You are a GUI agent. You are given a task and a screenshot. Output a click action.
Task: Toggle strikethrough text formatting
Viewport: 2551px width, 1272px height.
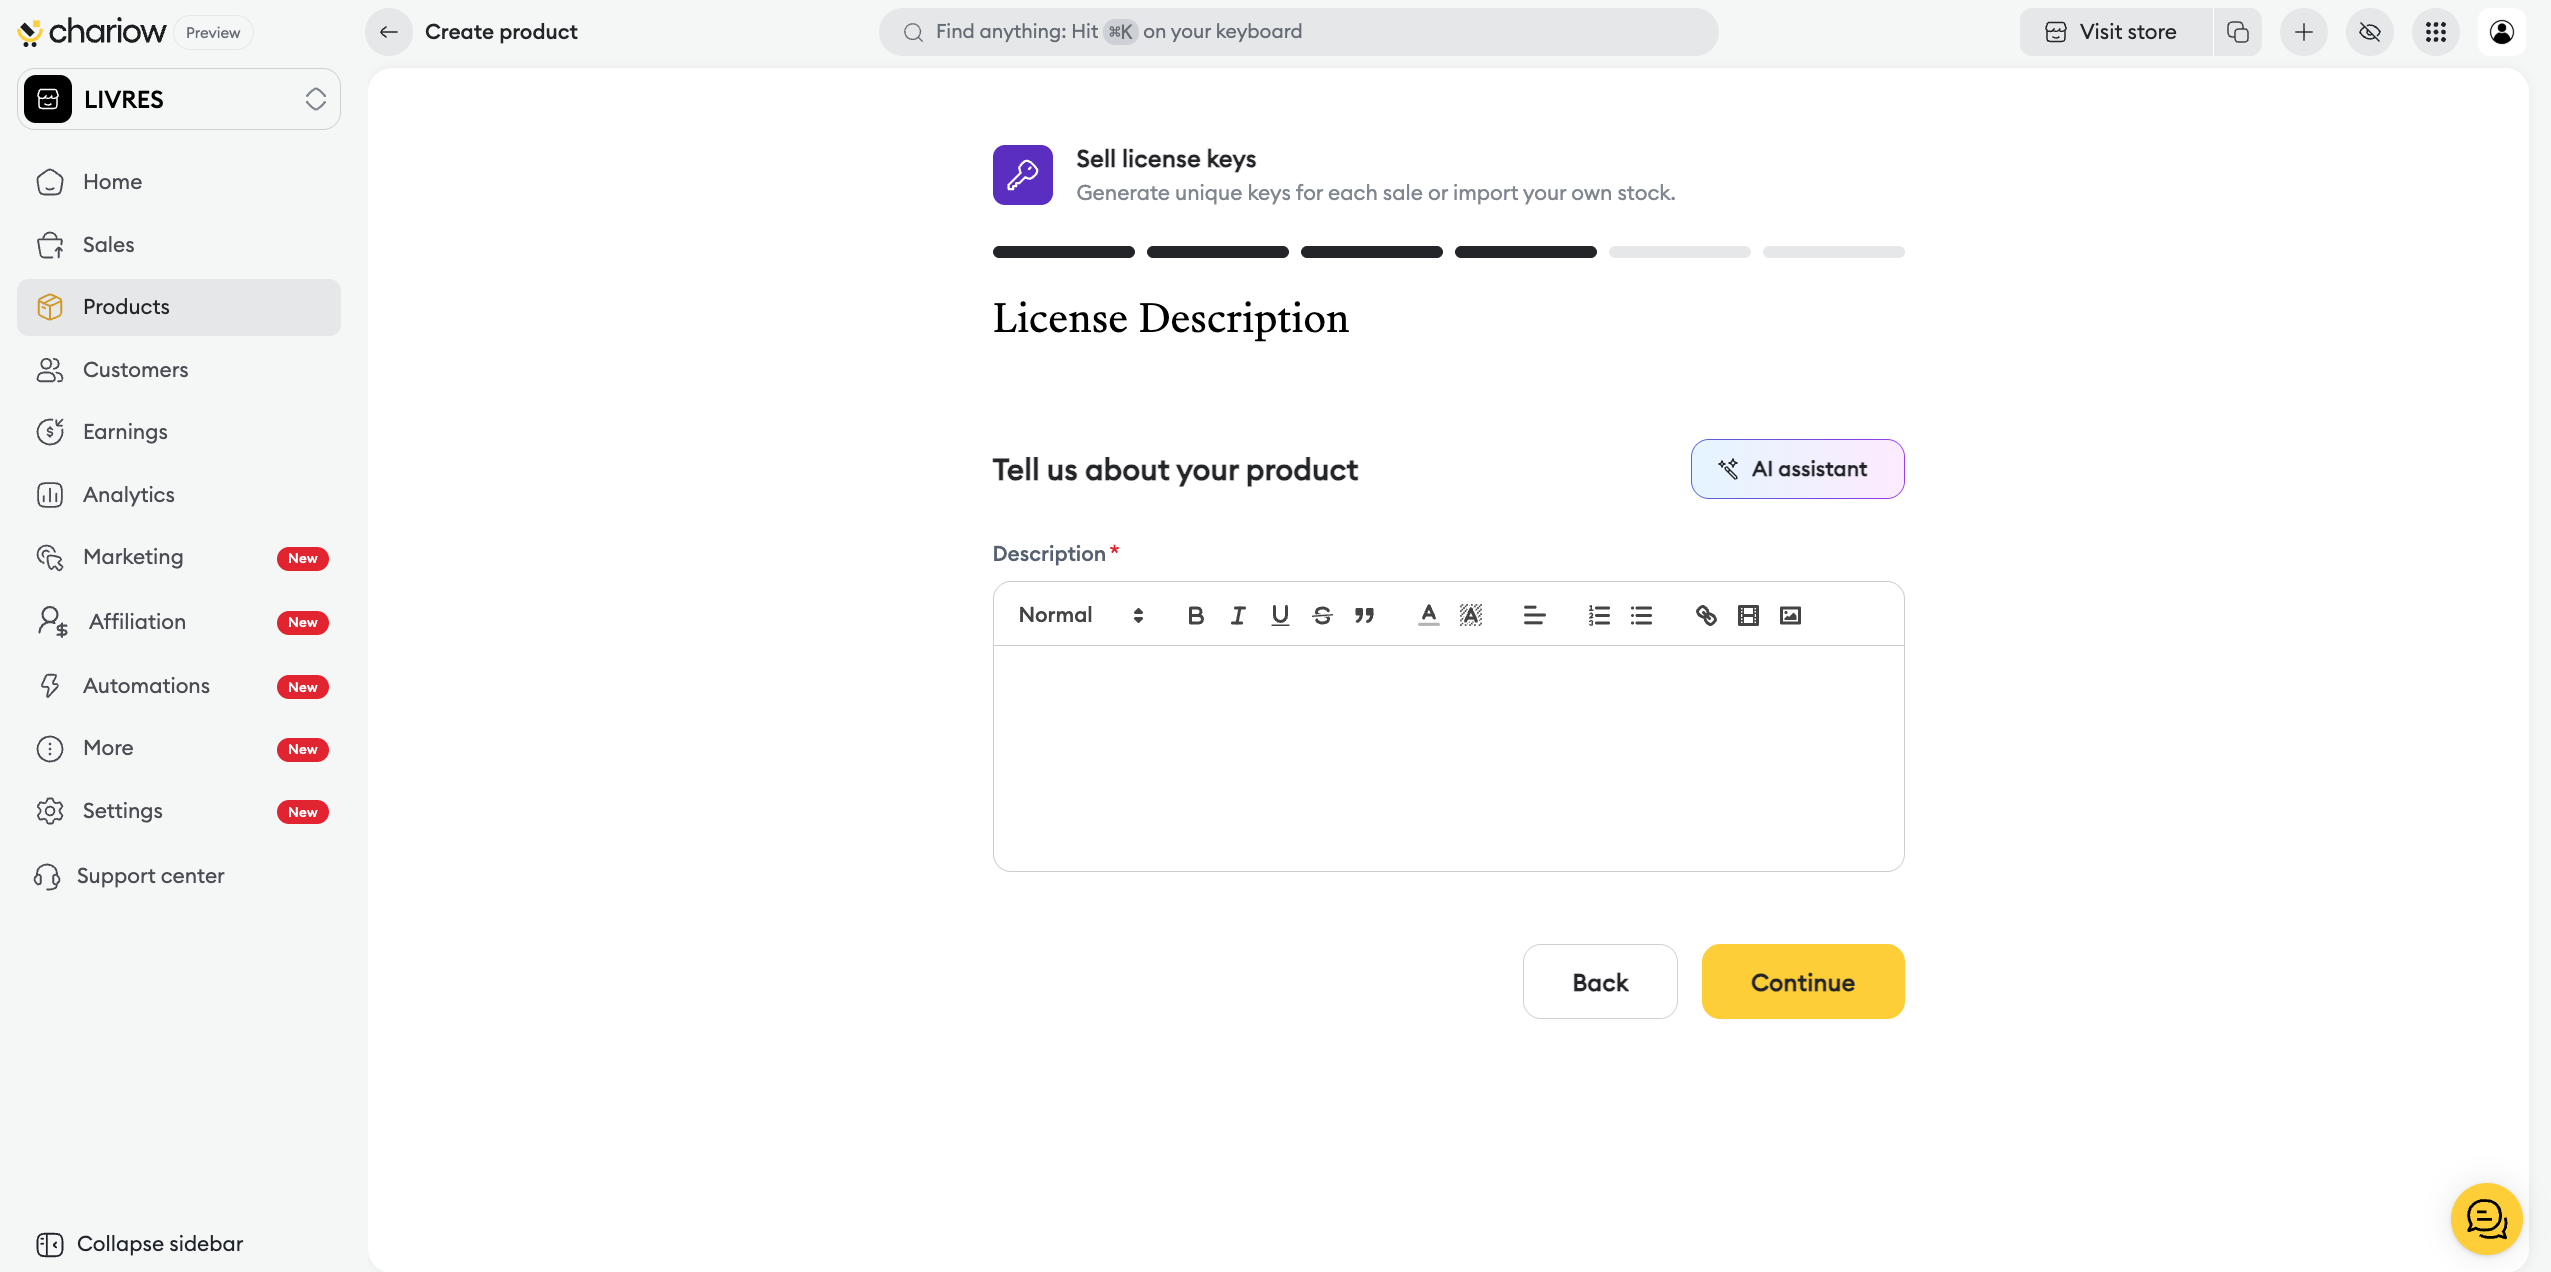tap(1322, 615)
